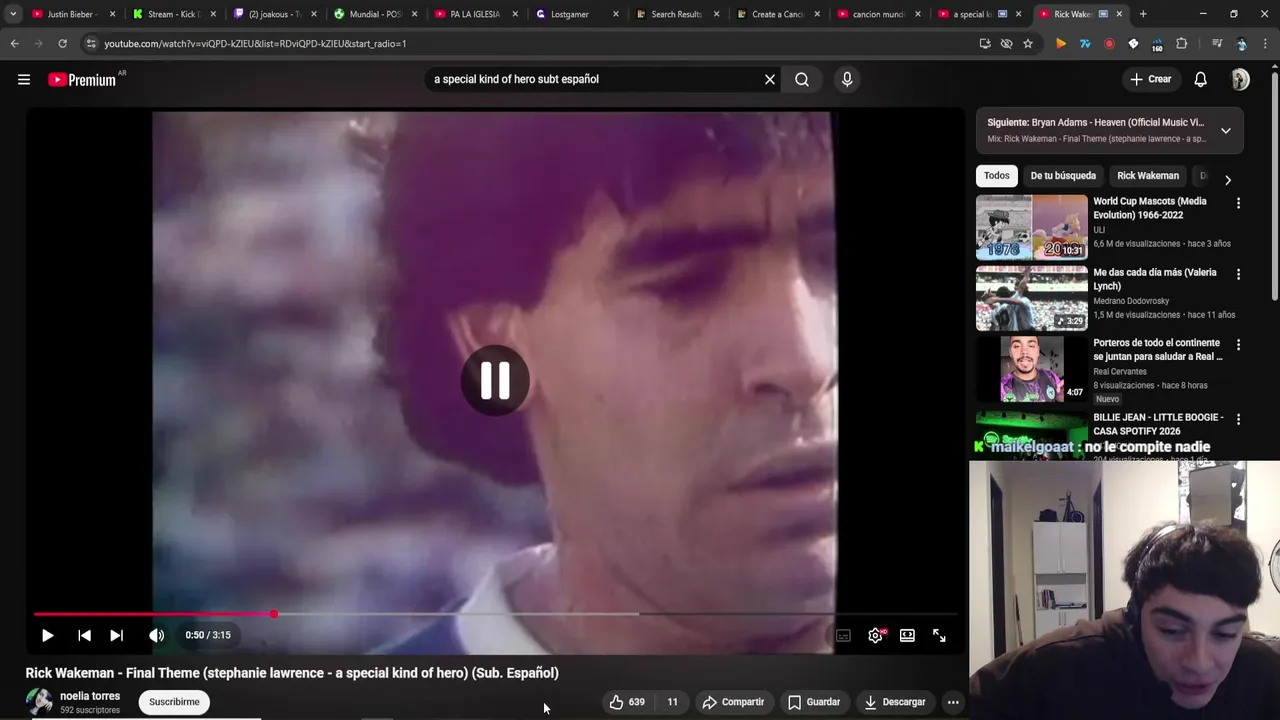The height and width of the screenshot is (720, 1280).
Task: Click the large pause overlay on video
Action: 495,380
